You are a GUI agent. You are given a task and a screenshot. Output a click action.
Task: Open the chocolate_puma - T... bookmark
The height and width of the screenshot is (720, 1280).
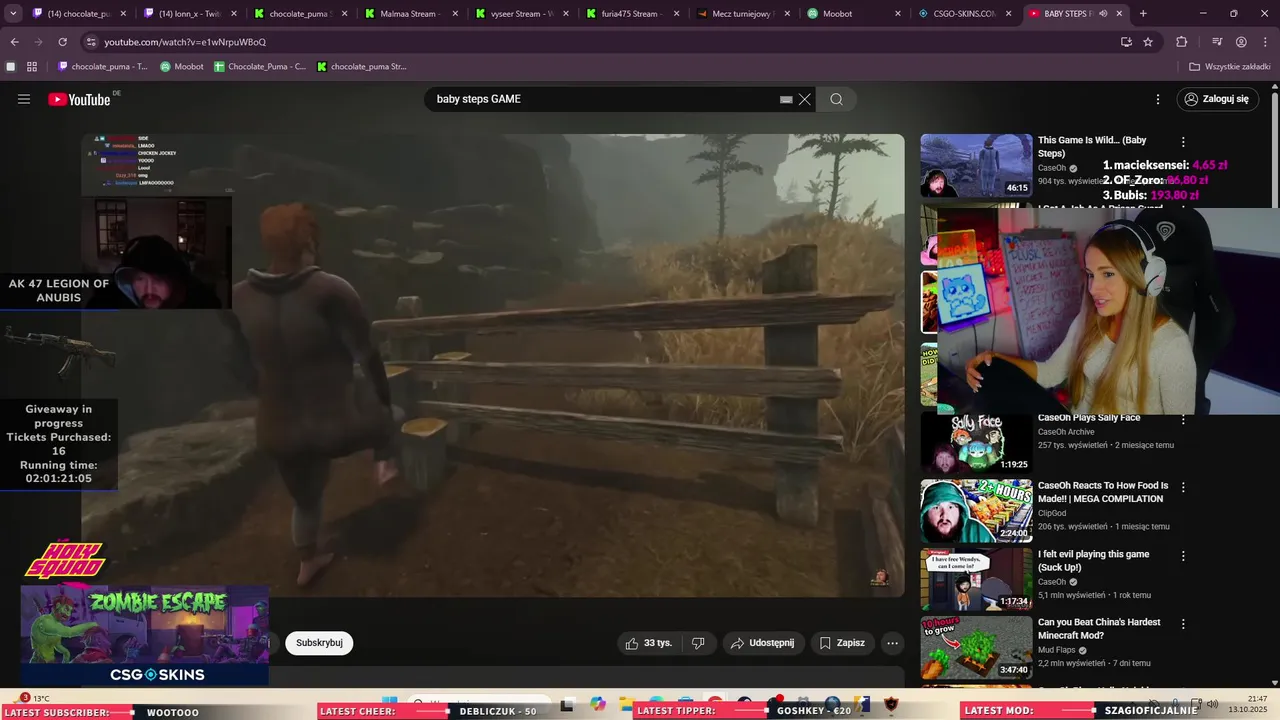click(x=103, y=67)
